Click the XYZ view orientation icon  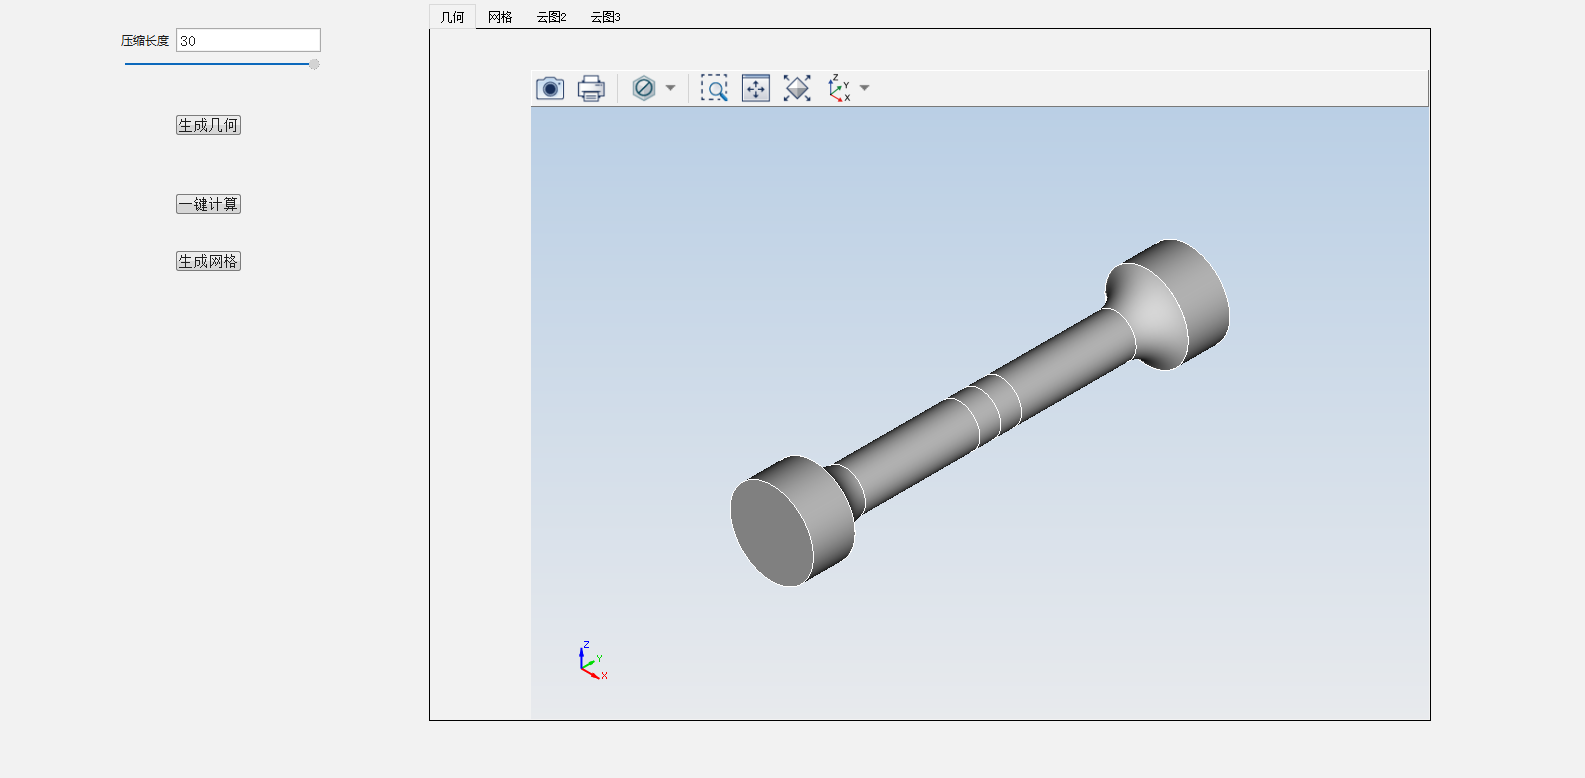839,88
